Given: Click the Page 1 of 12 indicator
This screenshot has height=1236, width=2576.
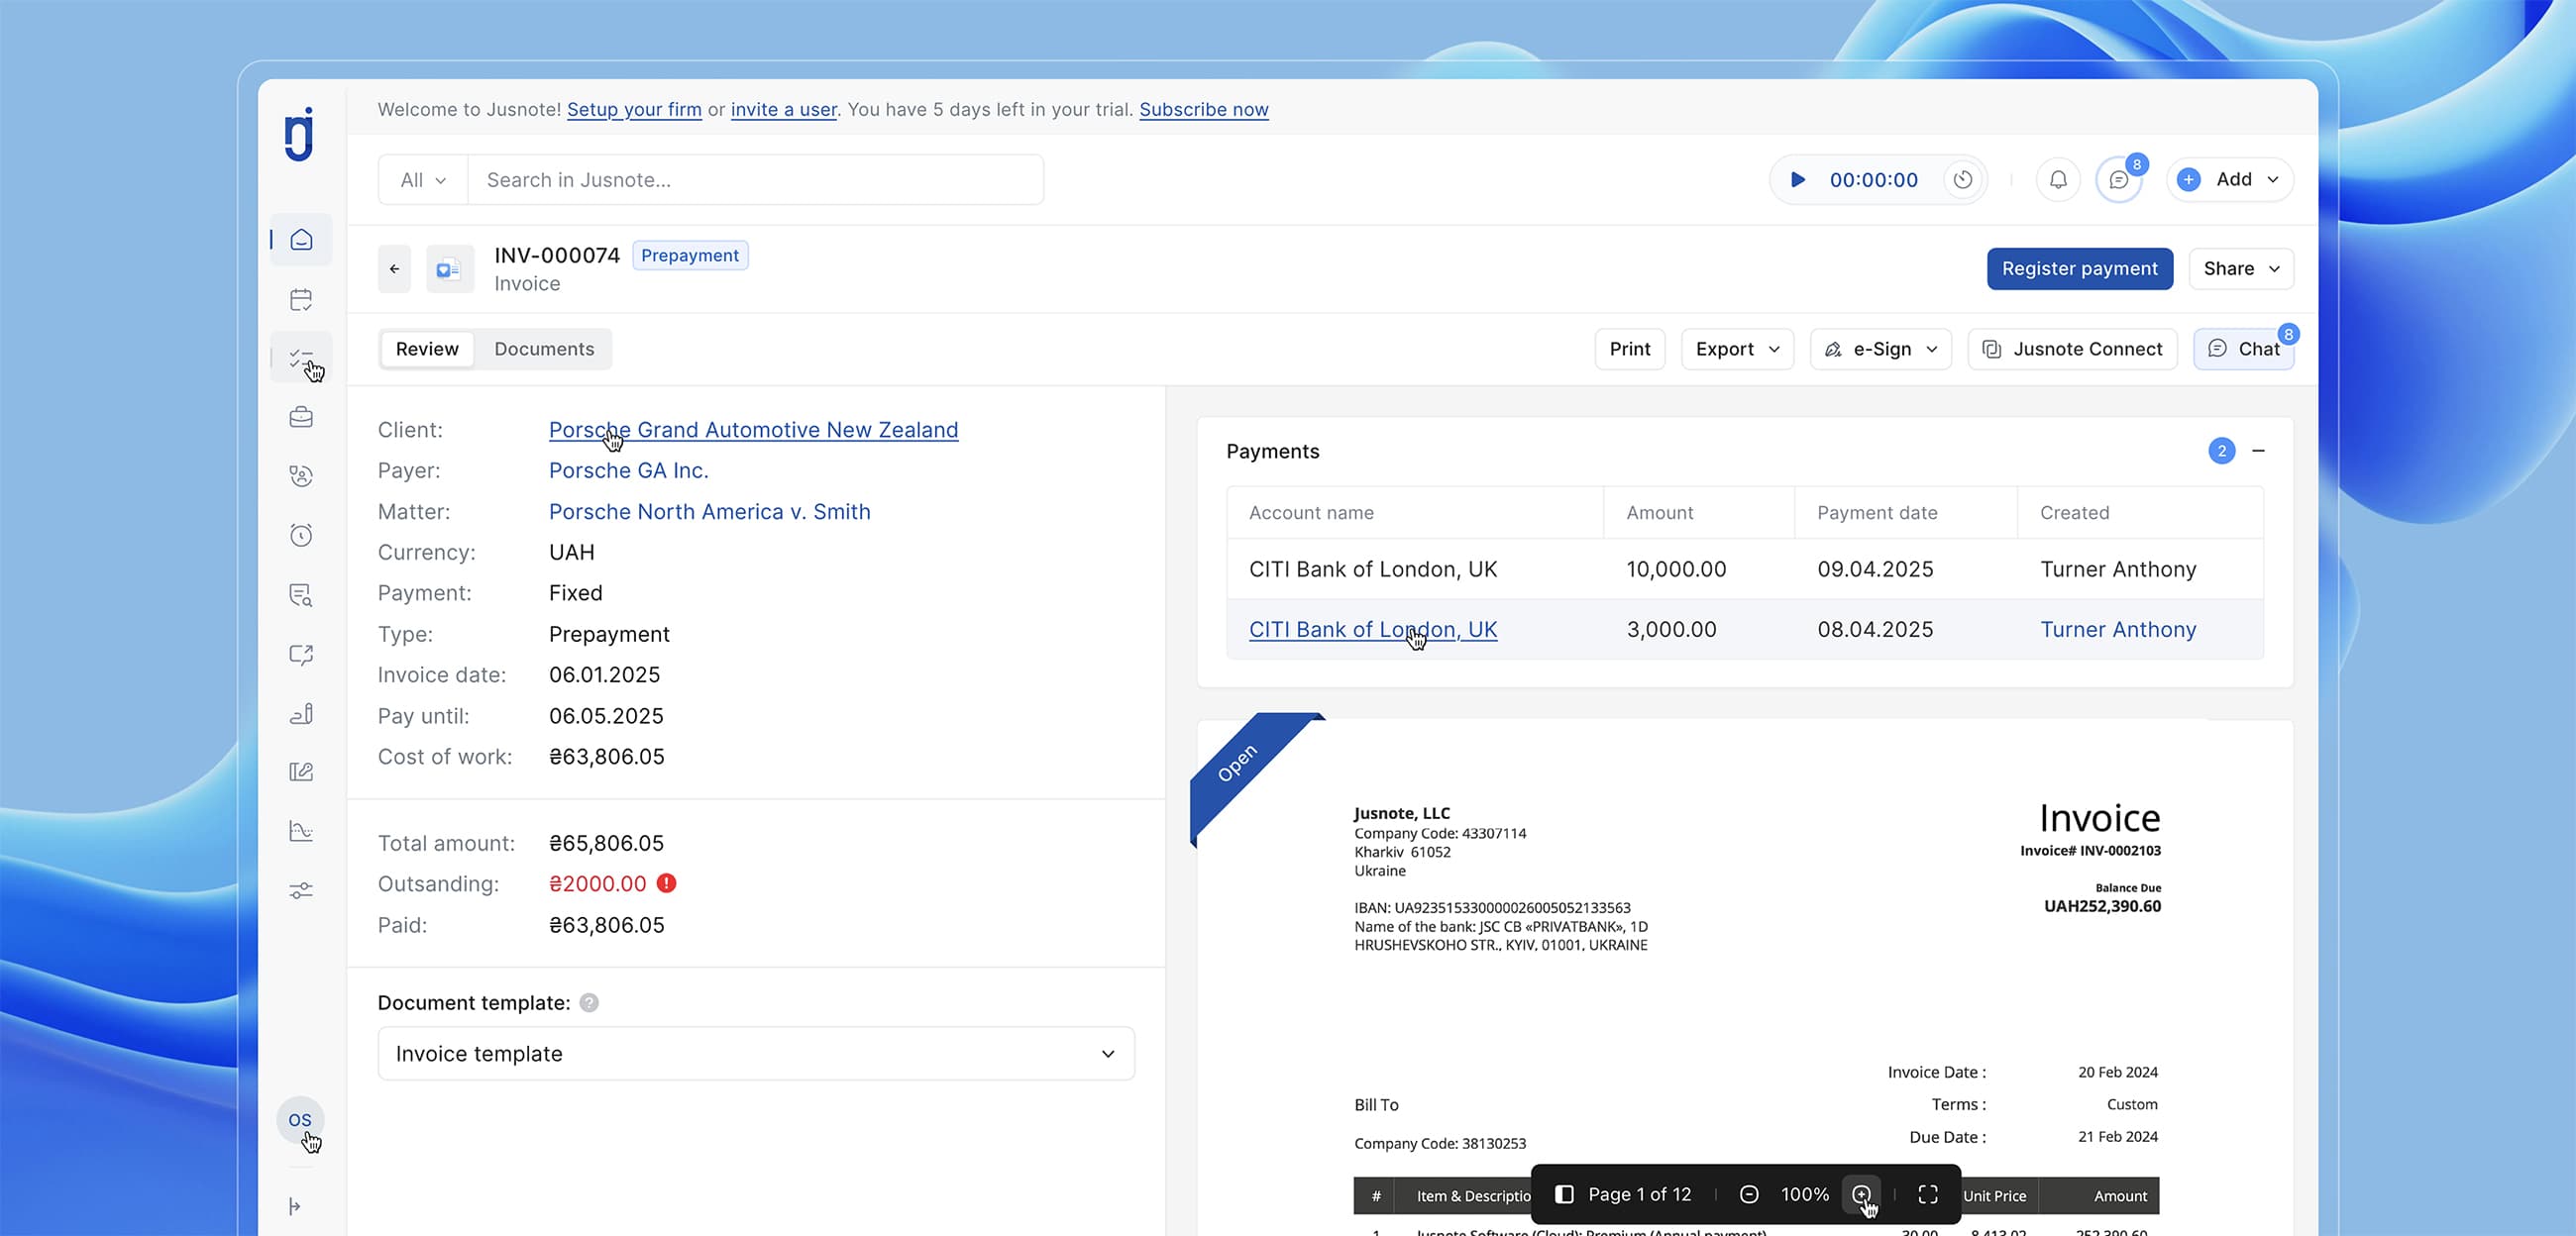Looking at the screenshot, I should tap(1639, 1194).
